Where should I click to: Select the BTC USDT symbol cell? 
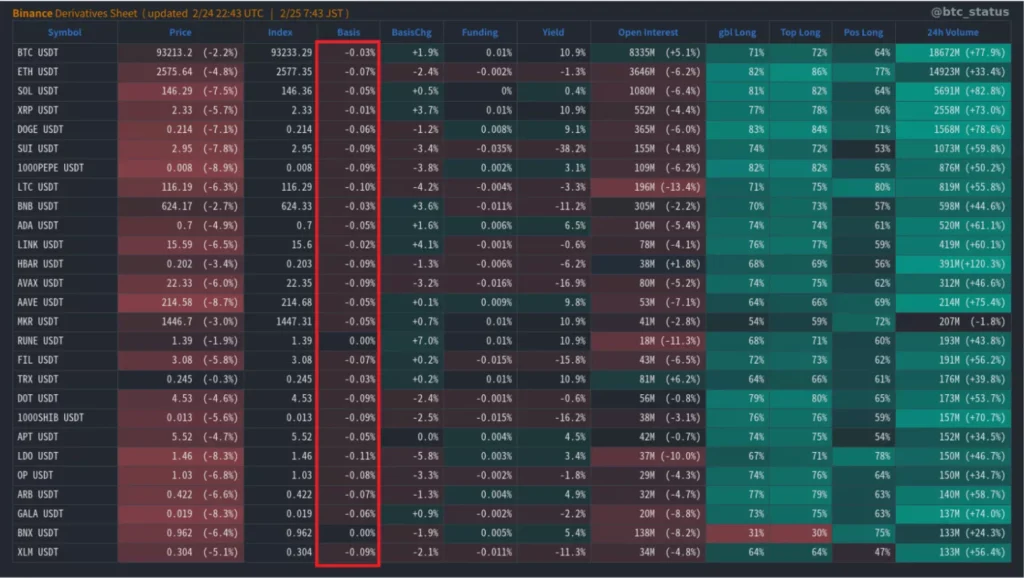[65, 52]
